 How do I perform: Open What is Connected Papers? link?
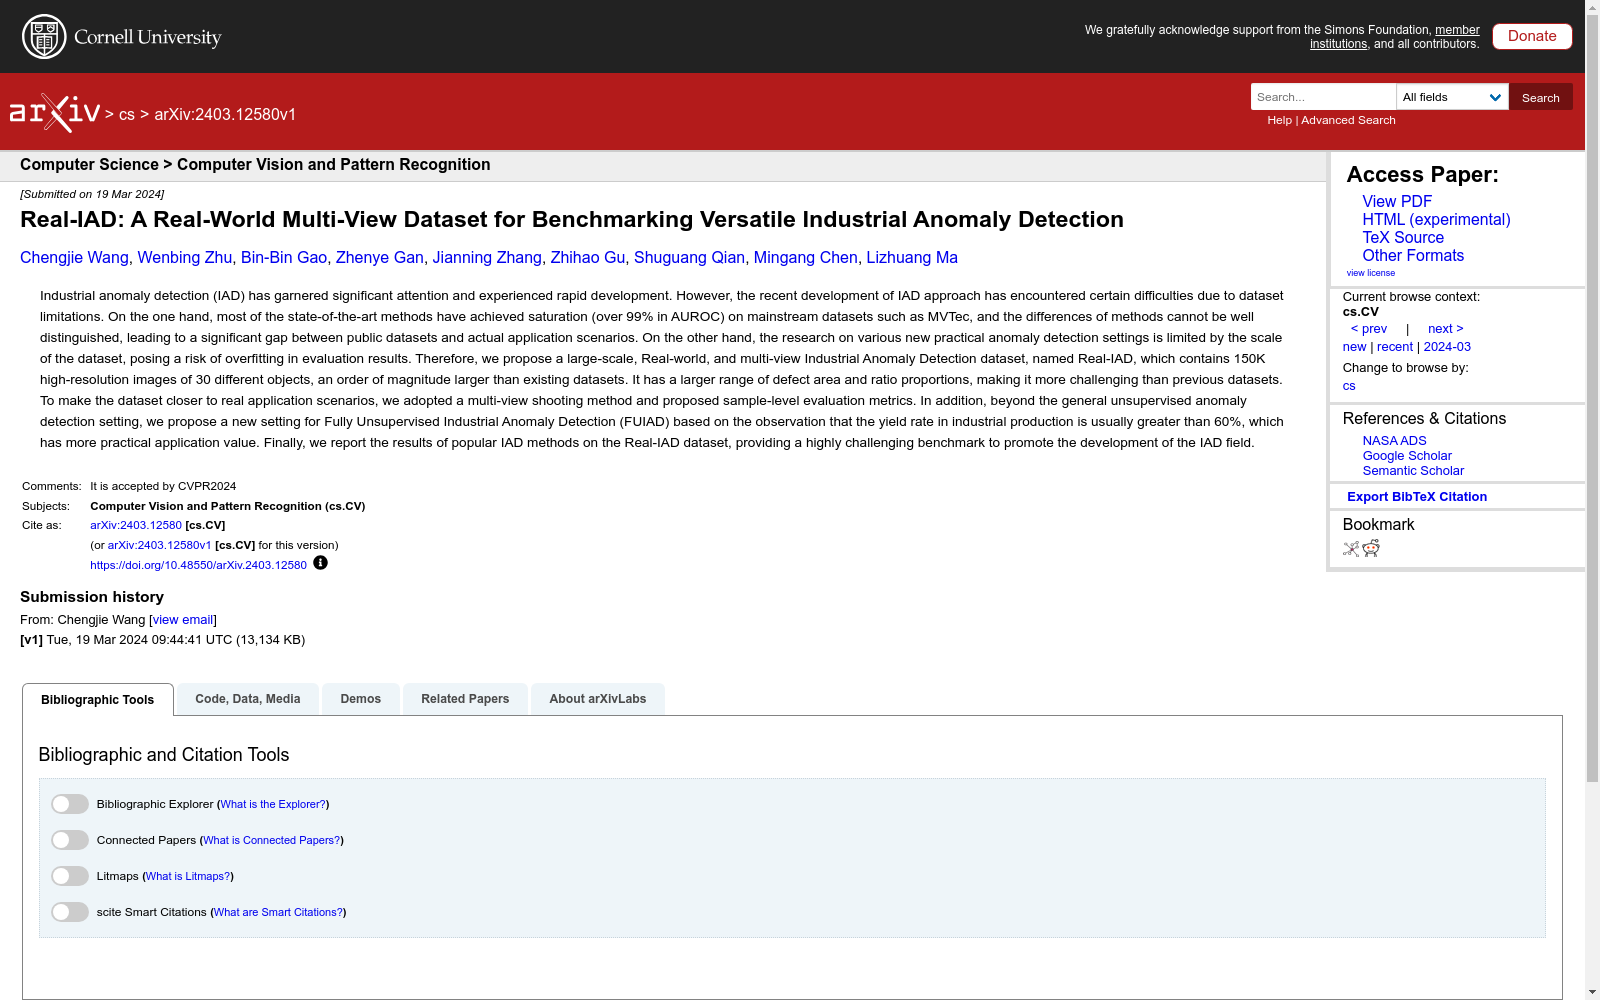click(272, 840)
